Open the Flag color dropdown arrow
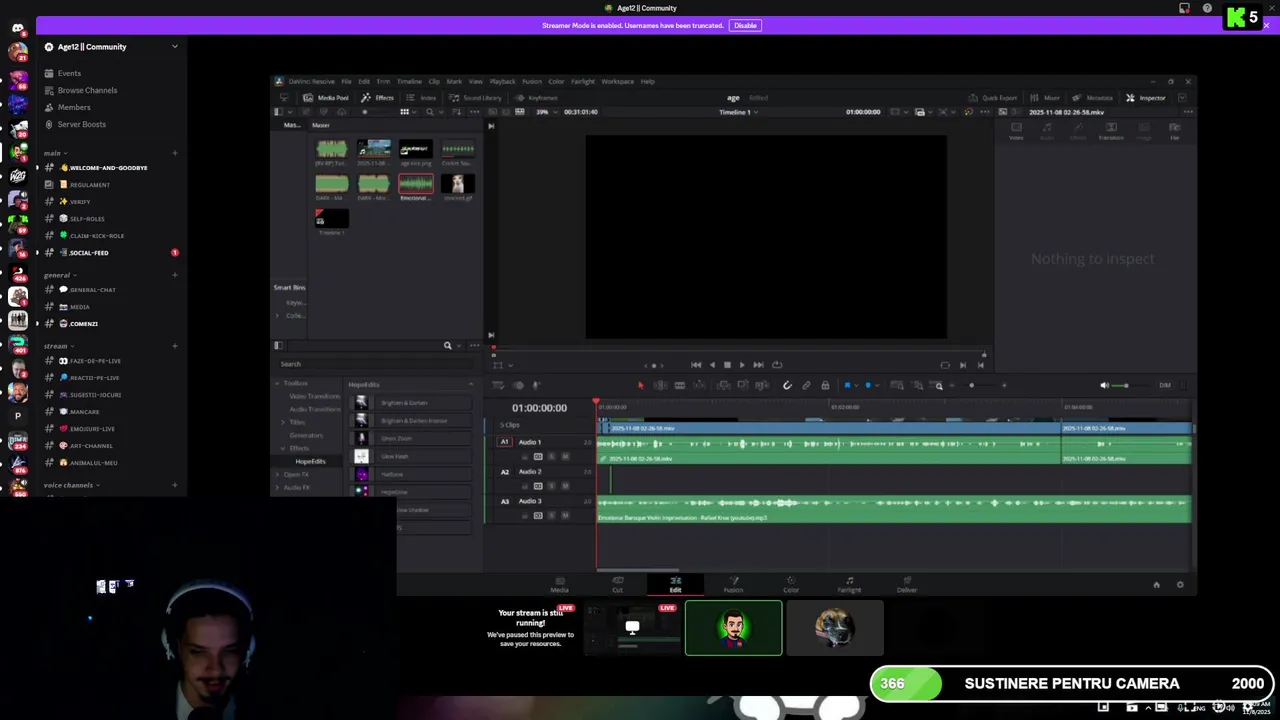1280x720 pixels. point(856,385)
